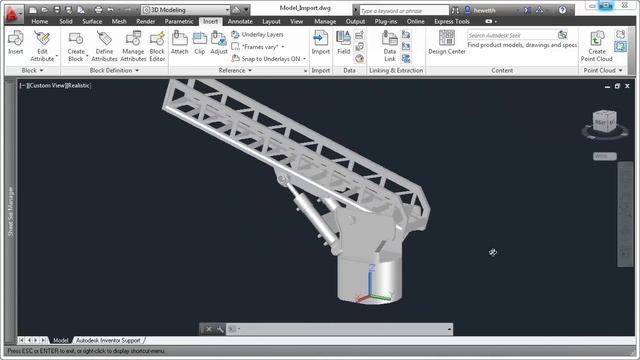This screenshot has height=360, width=640.
Task: Click the New drawing quick-access icon
Action: click(x=33, y=10)
